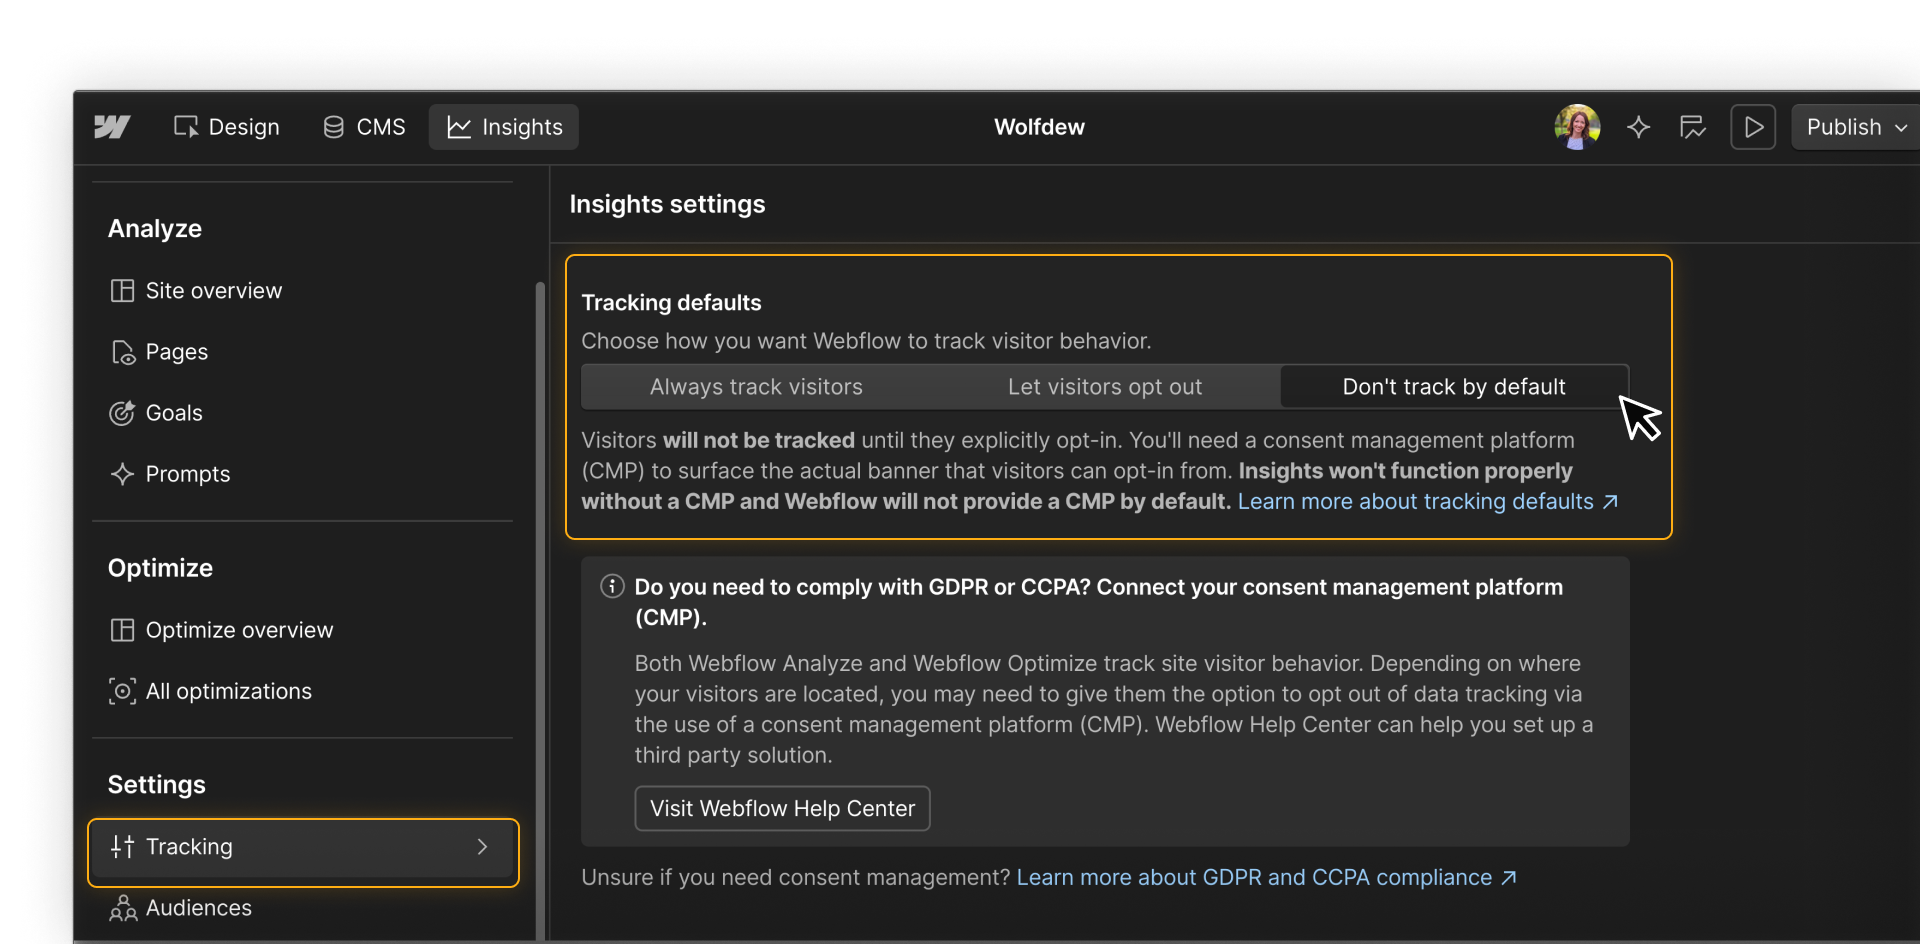The height and width of the screenshot is (944, 1920).
Task: Open Learn more about GDPR and CCPA link
Action: pyautogui.click(x=1266, y=877)
